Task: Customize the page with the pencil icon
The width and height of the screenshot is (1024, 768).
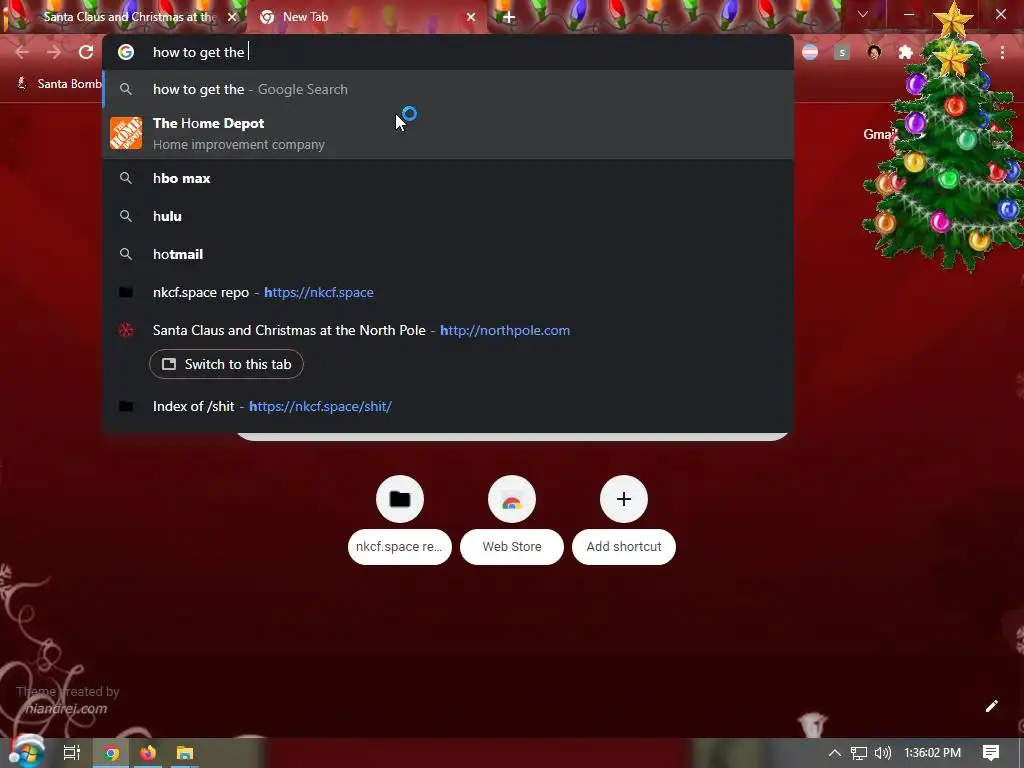Action: pos(991,706)
